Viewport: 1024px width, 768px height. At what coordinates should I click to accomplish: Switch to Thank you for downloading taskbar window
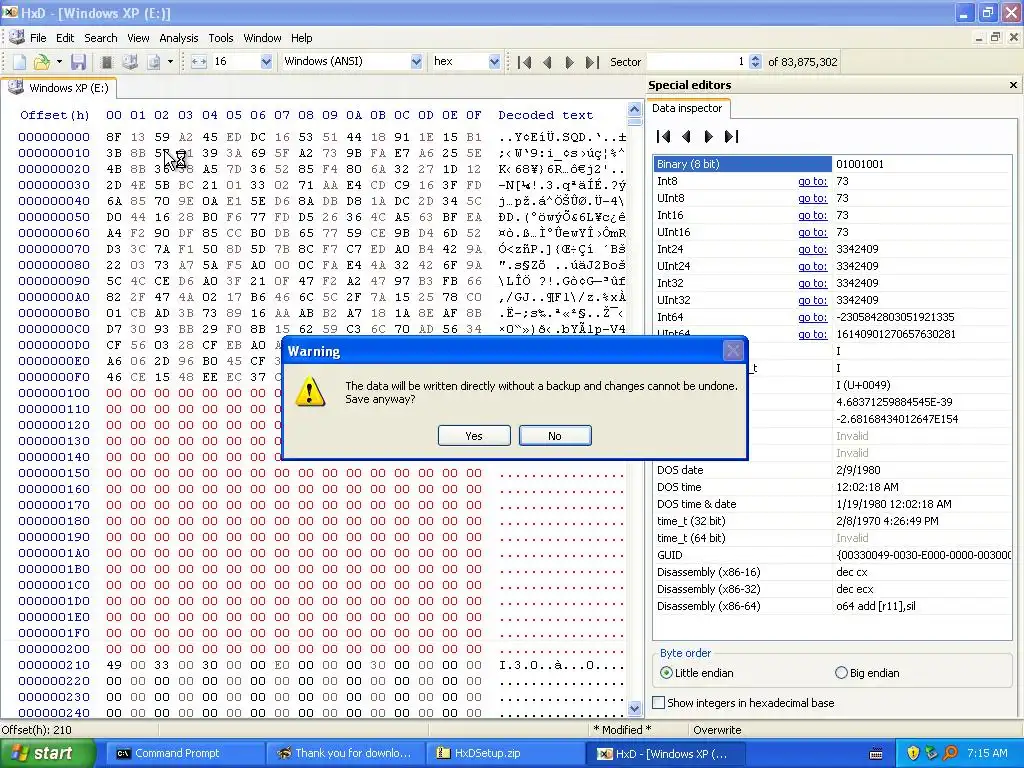pyautogui.click(x=346, y=753)
